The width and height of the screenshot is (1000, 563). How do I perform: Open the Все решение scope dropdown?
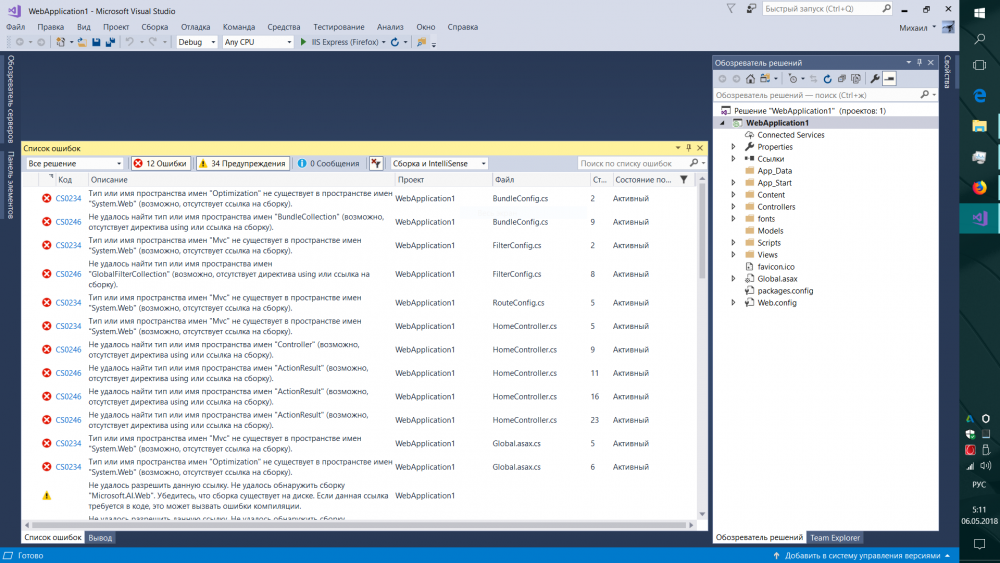[75, 163]
